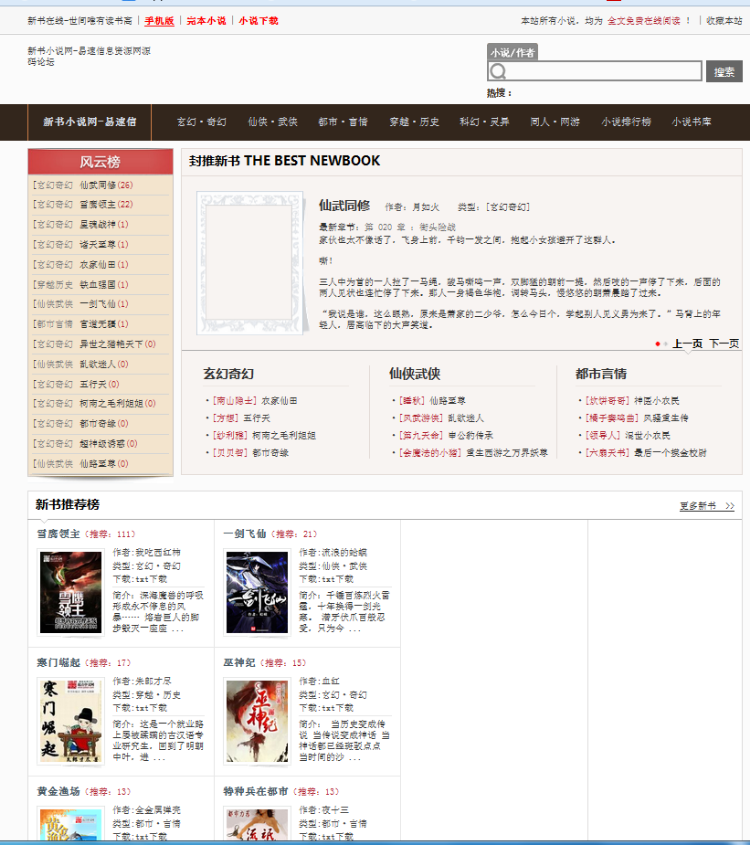Open the 手机版 mobile version link
This screenshot has height=845, width=750.
pos(159,21)
